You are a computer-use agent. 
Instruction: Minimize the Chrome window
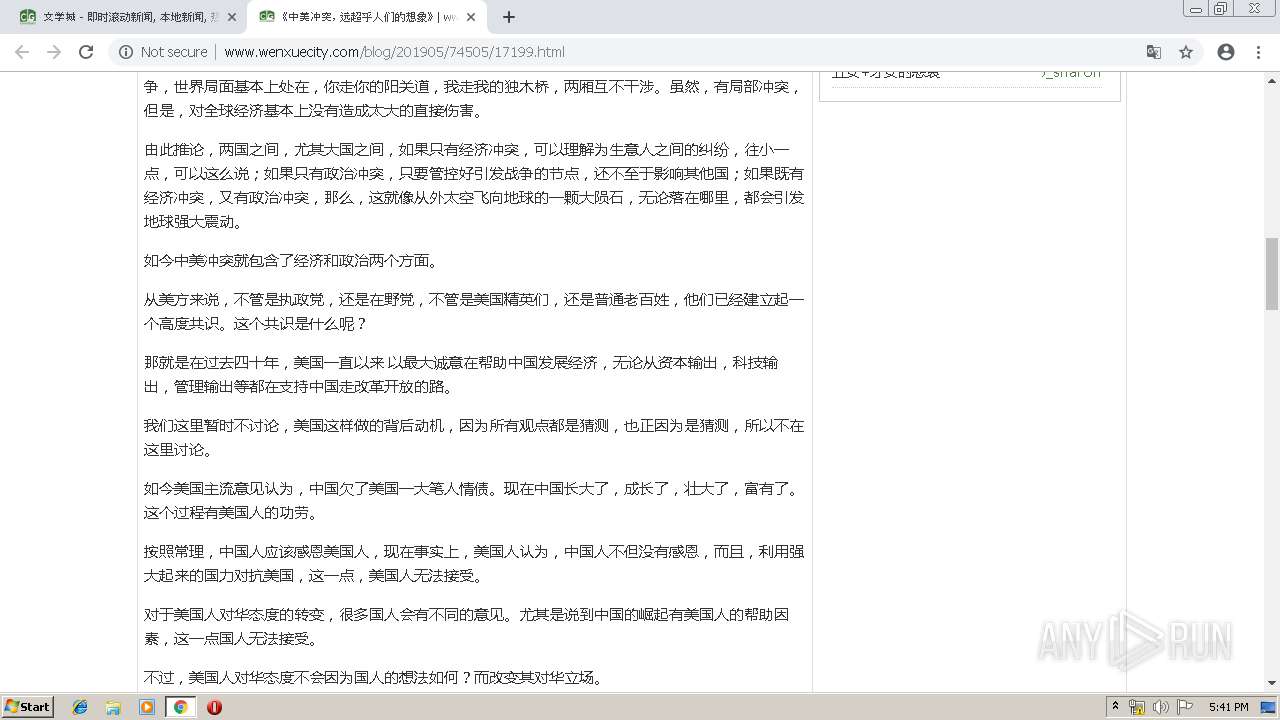coord(1195,10)
